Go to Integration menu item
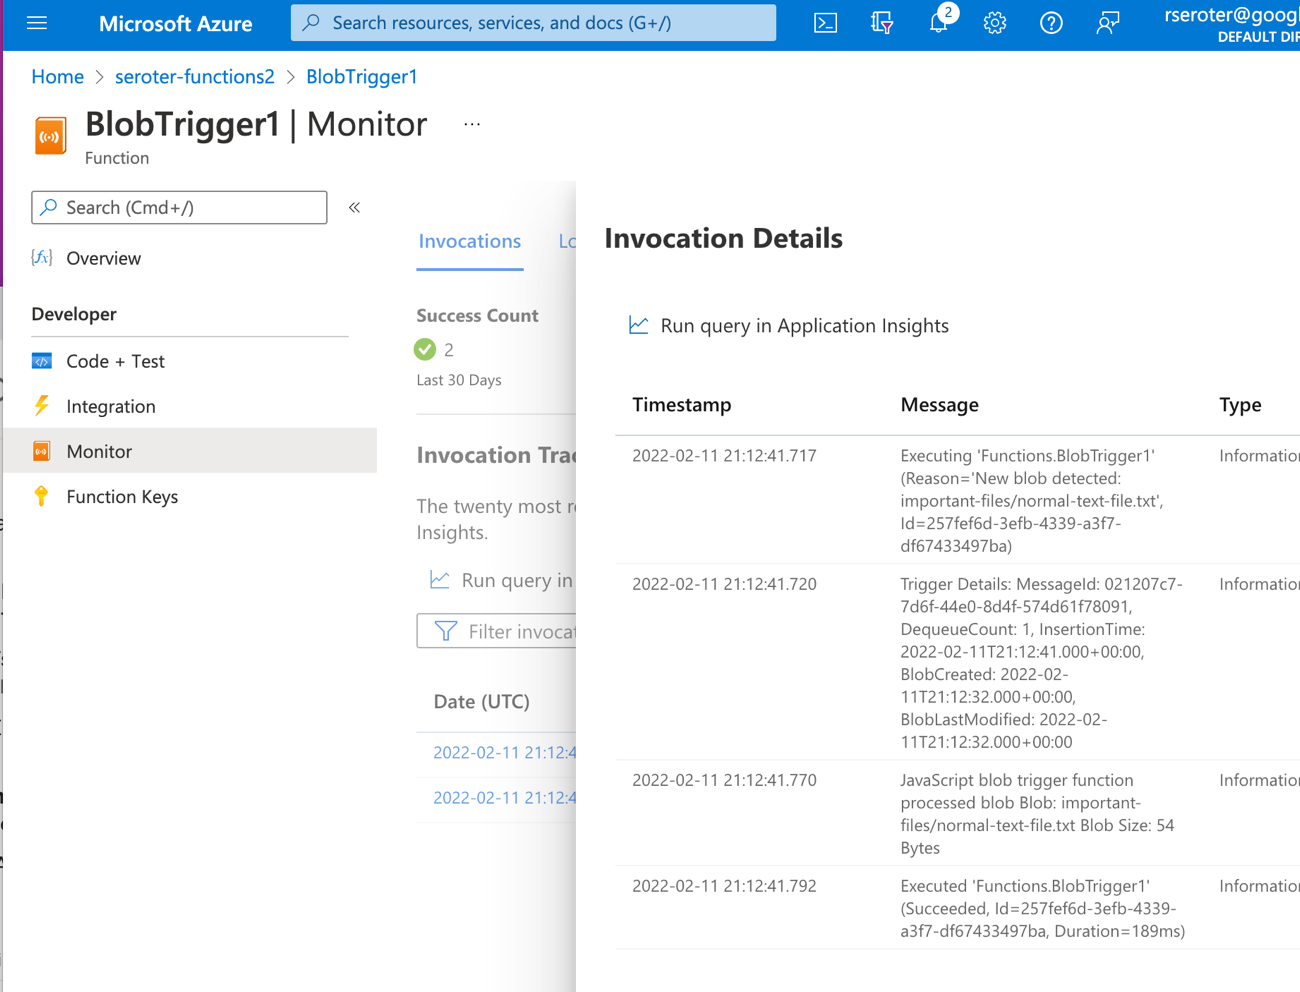 [x=110, y=406]
